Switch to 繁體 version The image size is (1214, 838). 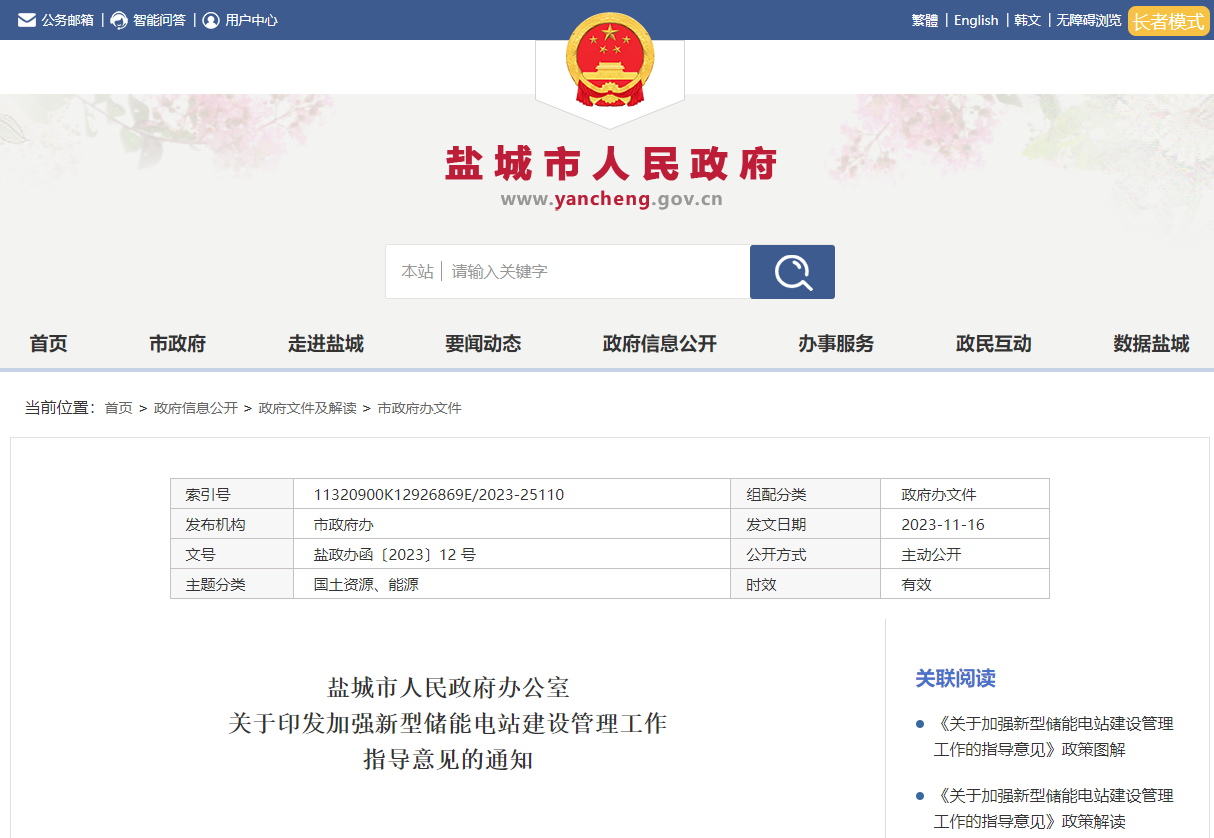click(x=925, y=20)
